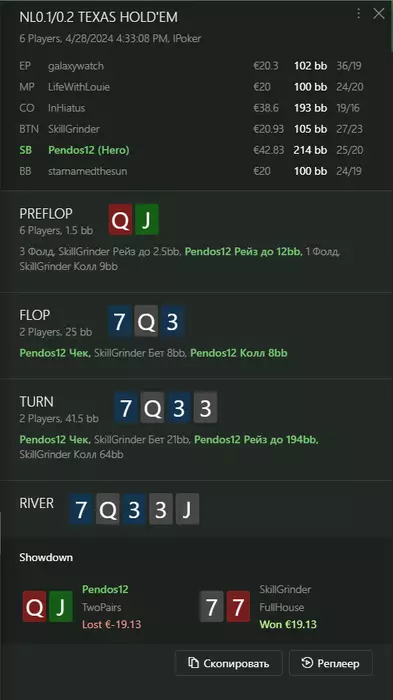Click SkillGrinder's gray 7 showdown card
The image size is (393, 700).
pyautogui.click(x=211, y=606)
